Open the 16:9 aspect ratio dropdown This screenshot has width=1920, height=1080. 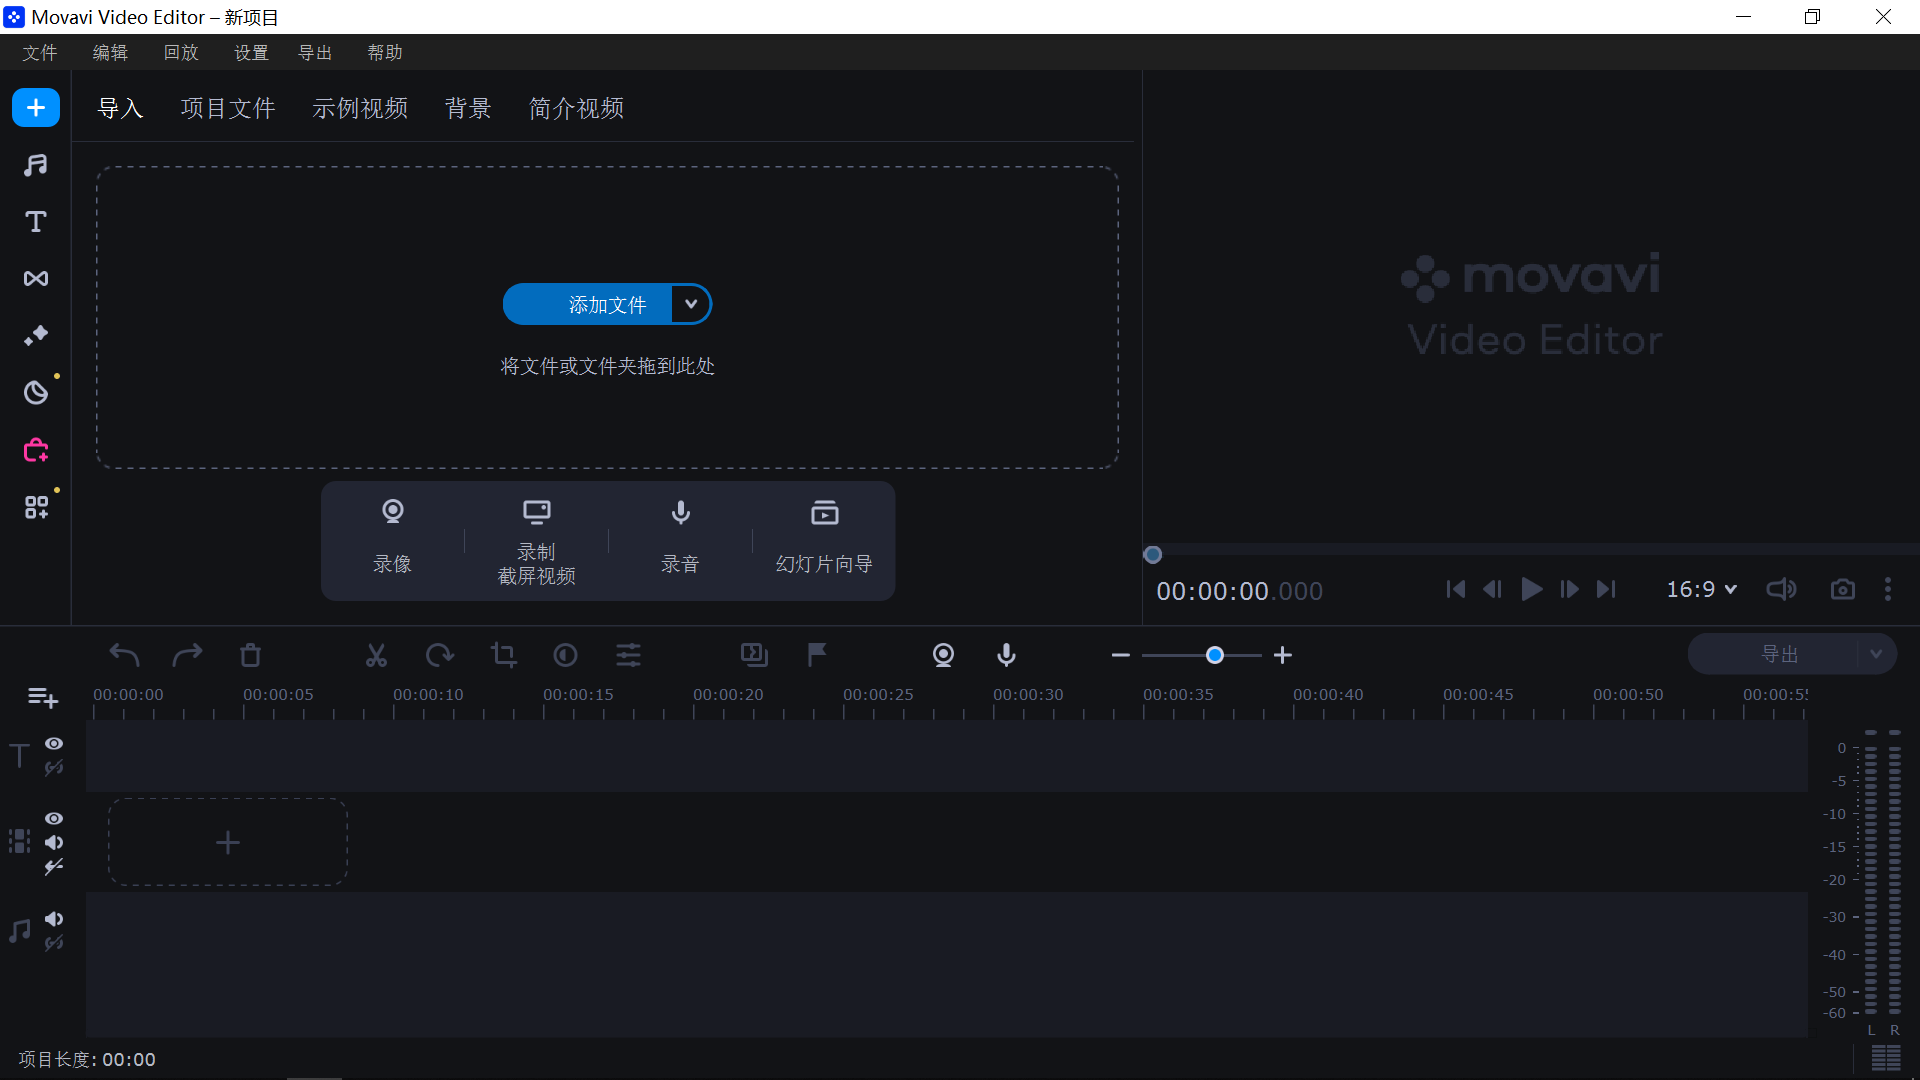(x=1701, y=590)
